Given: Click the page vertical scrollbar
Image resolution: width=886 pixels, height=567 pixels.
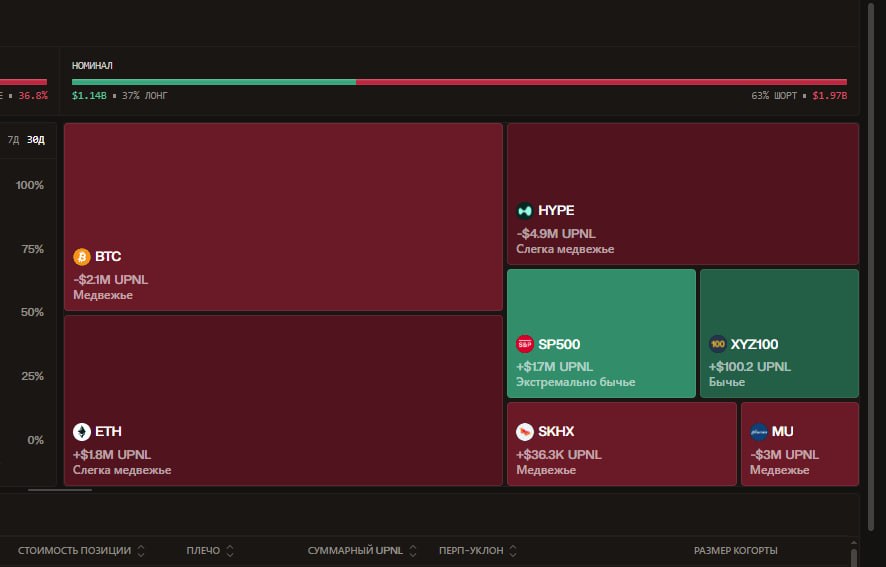Looking at the screenshot, I should pos(872,266).
